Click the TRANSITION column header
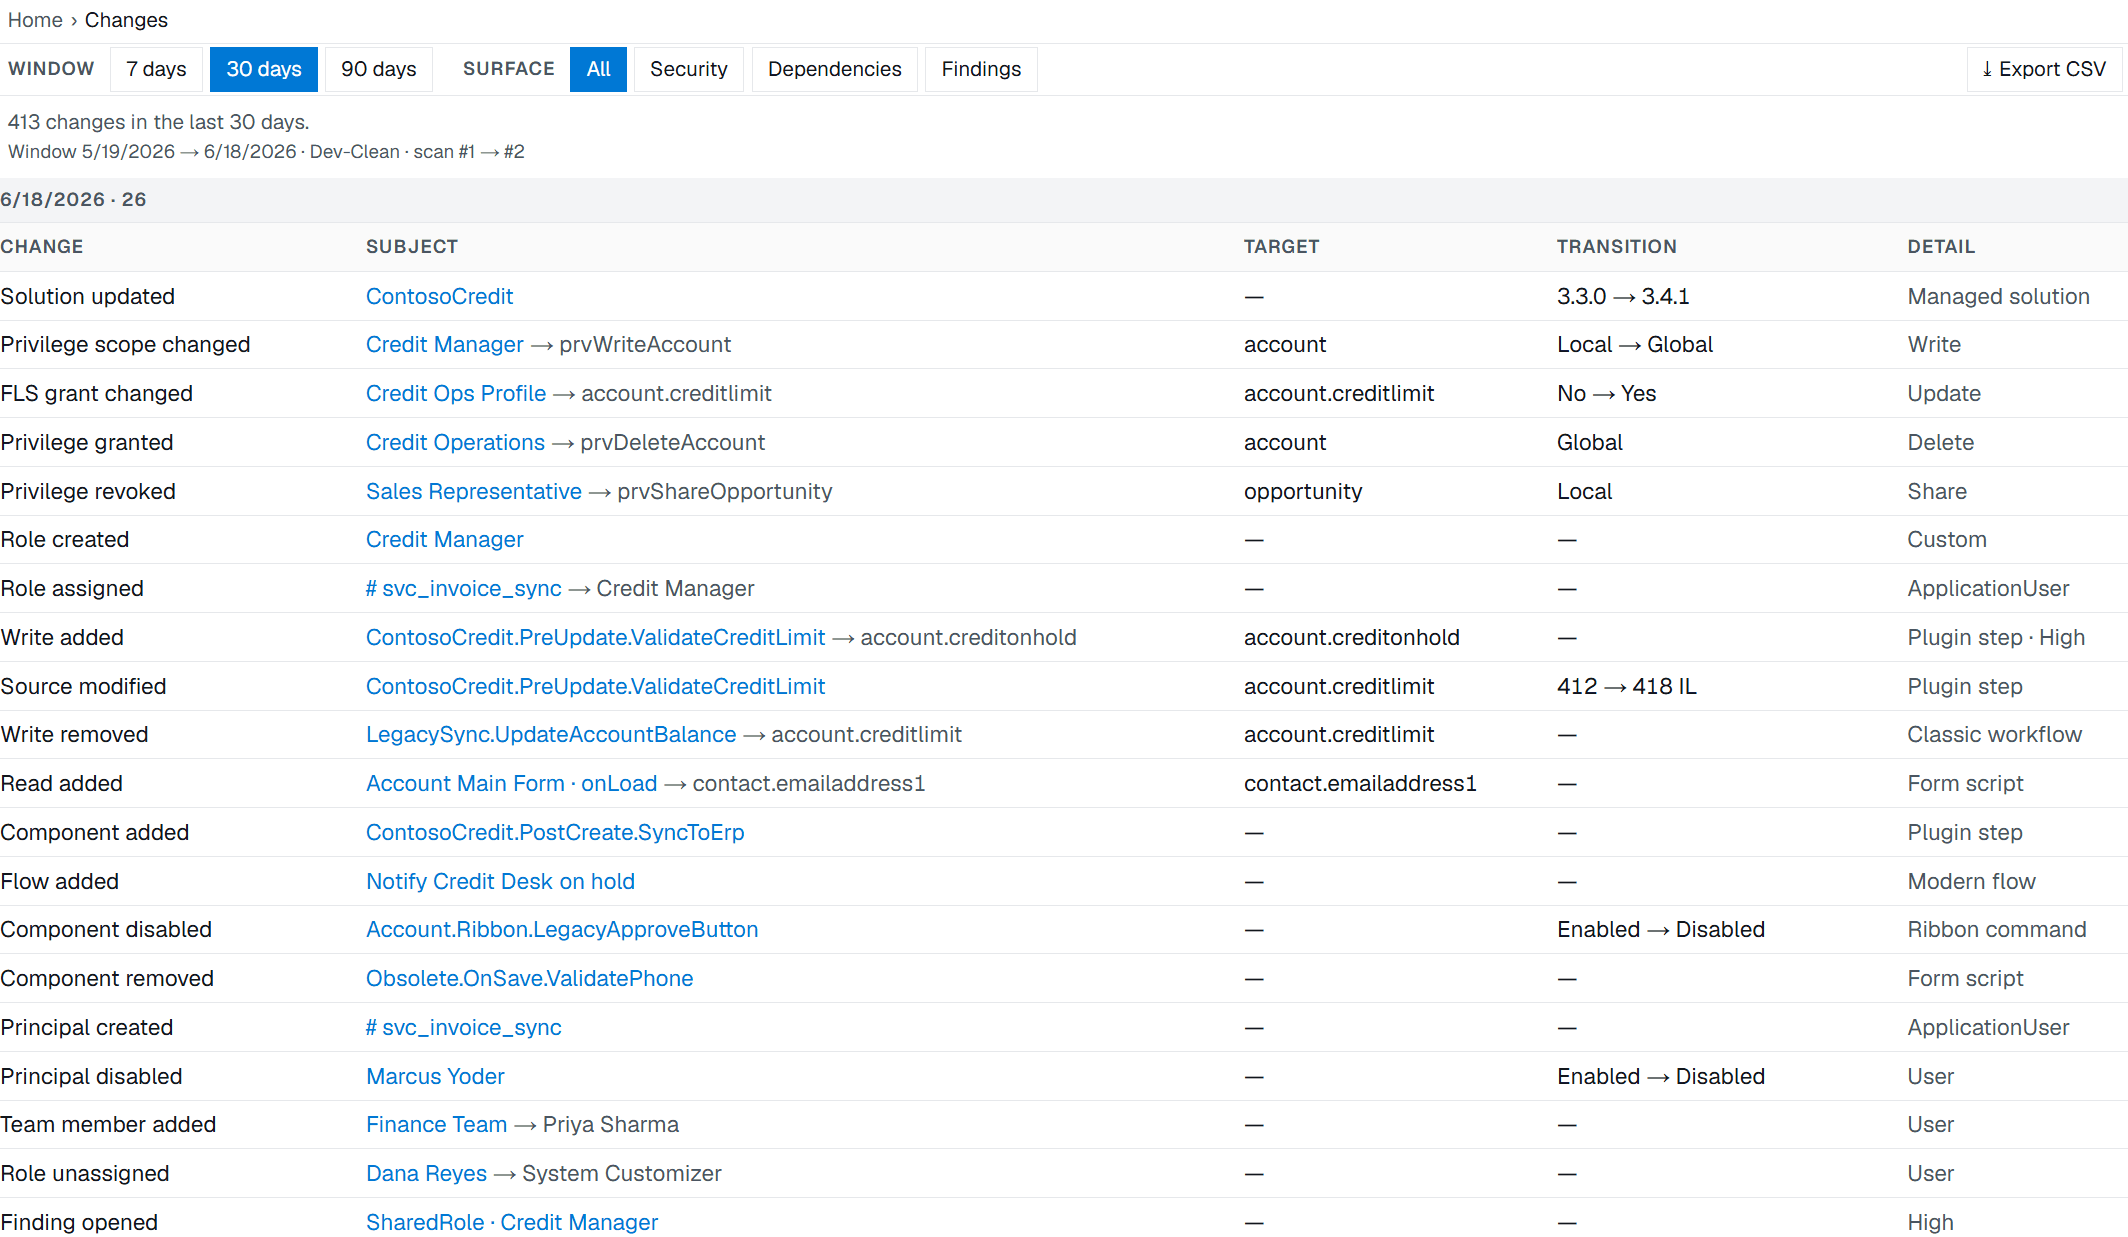Screen dimensions: 2128x1237 coord(1617,247)
